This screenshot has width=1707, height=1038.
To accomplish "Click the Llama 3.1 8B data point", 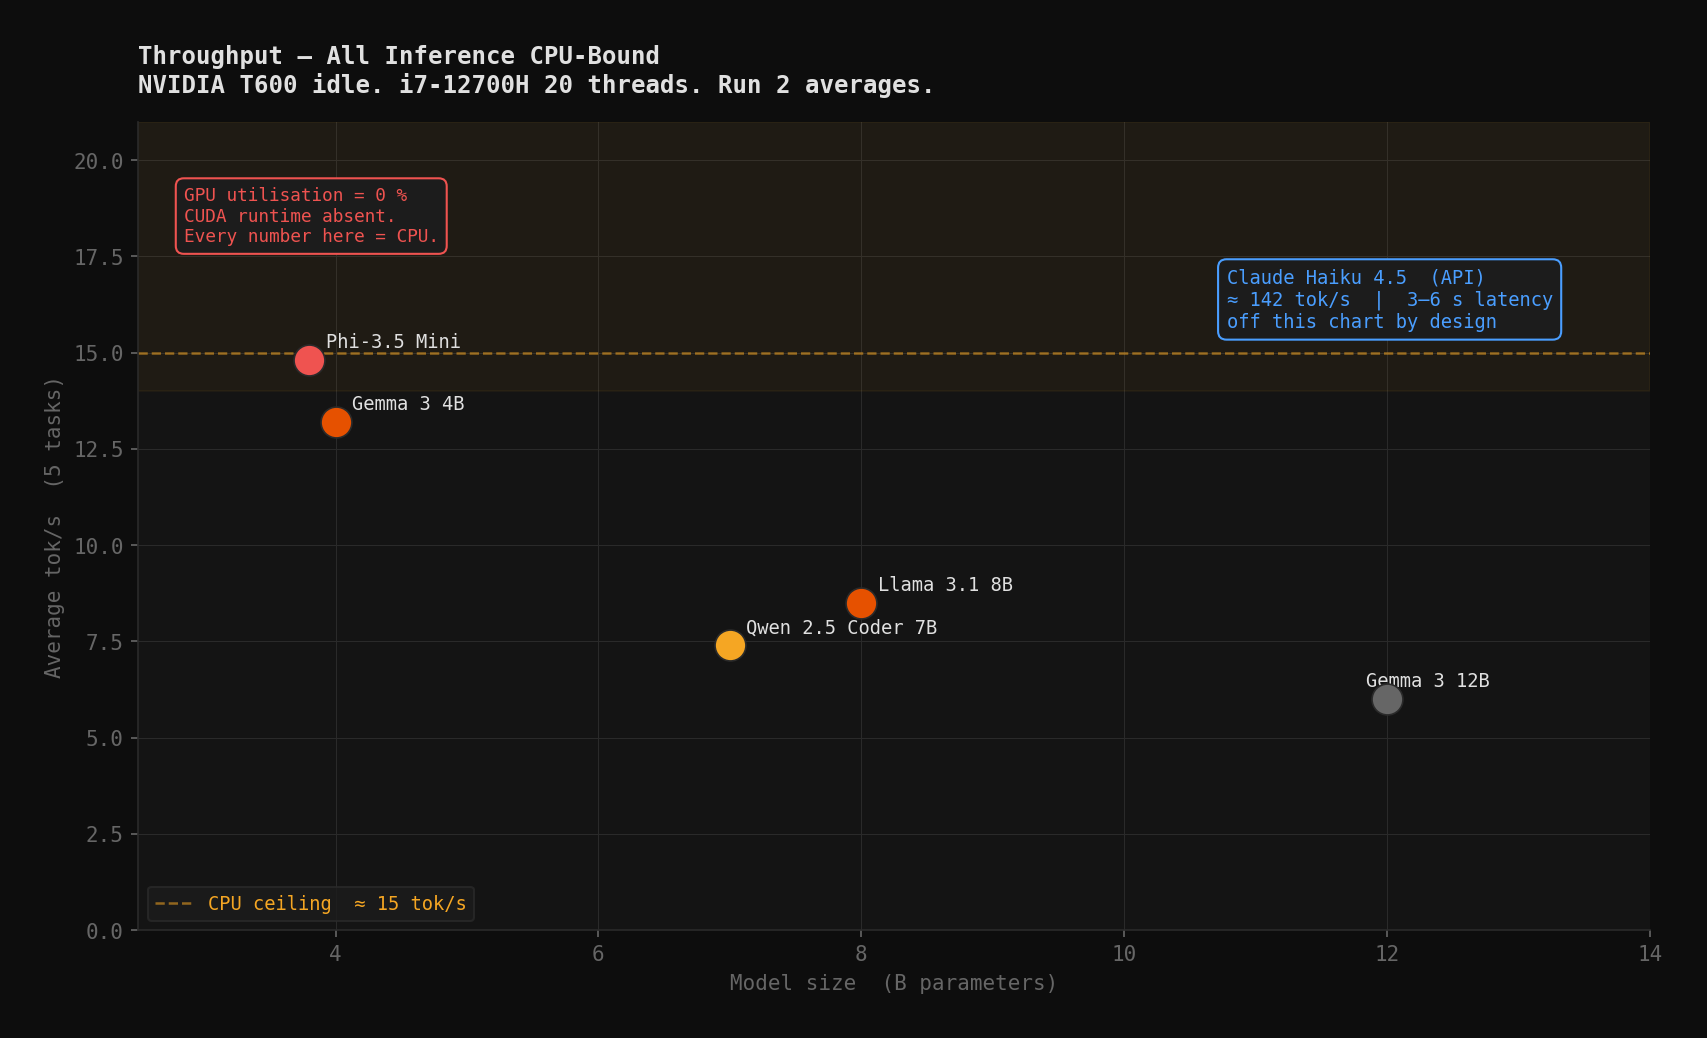I will [861, 603].
